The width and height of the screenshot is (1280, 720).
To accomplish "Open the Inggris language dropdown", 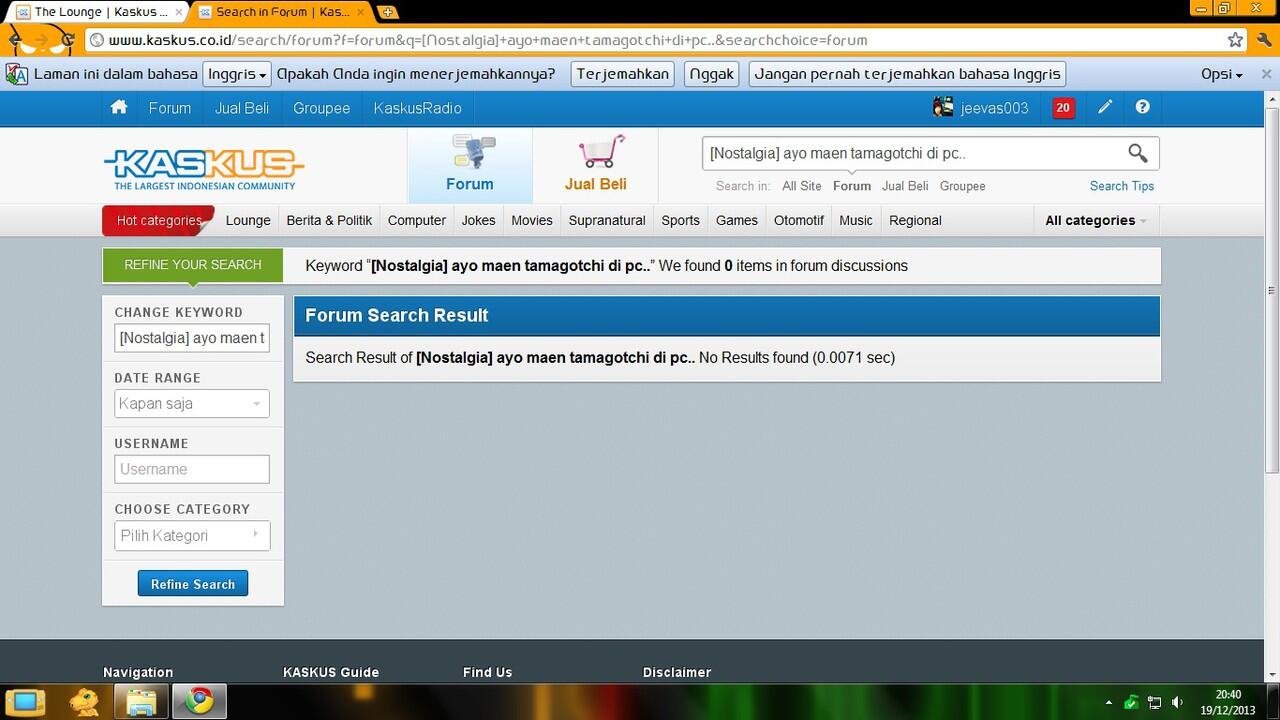I will pos(237,74).
